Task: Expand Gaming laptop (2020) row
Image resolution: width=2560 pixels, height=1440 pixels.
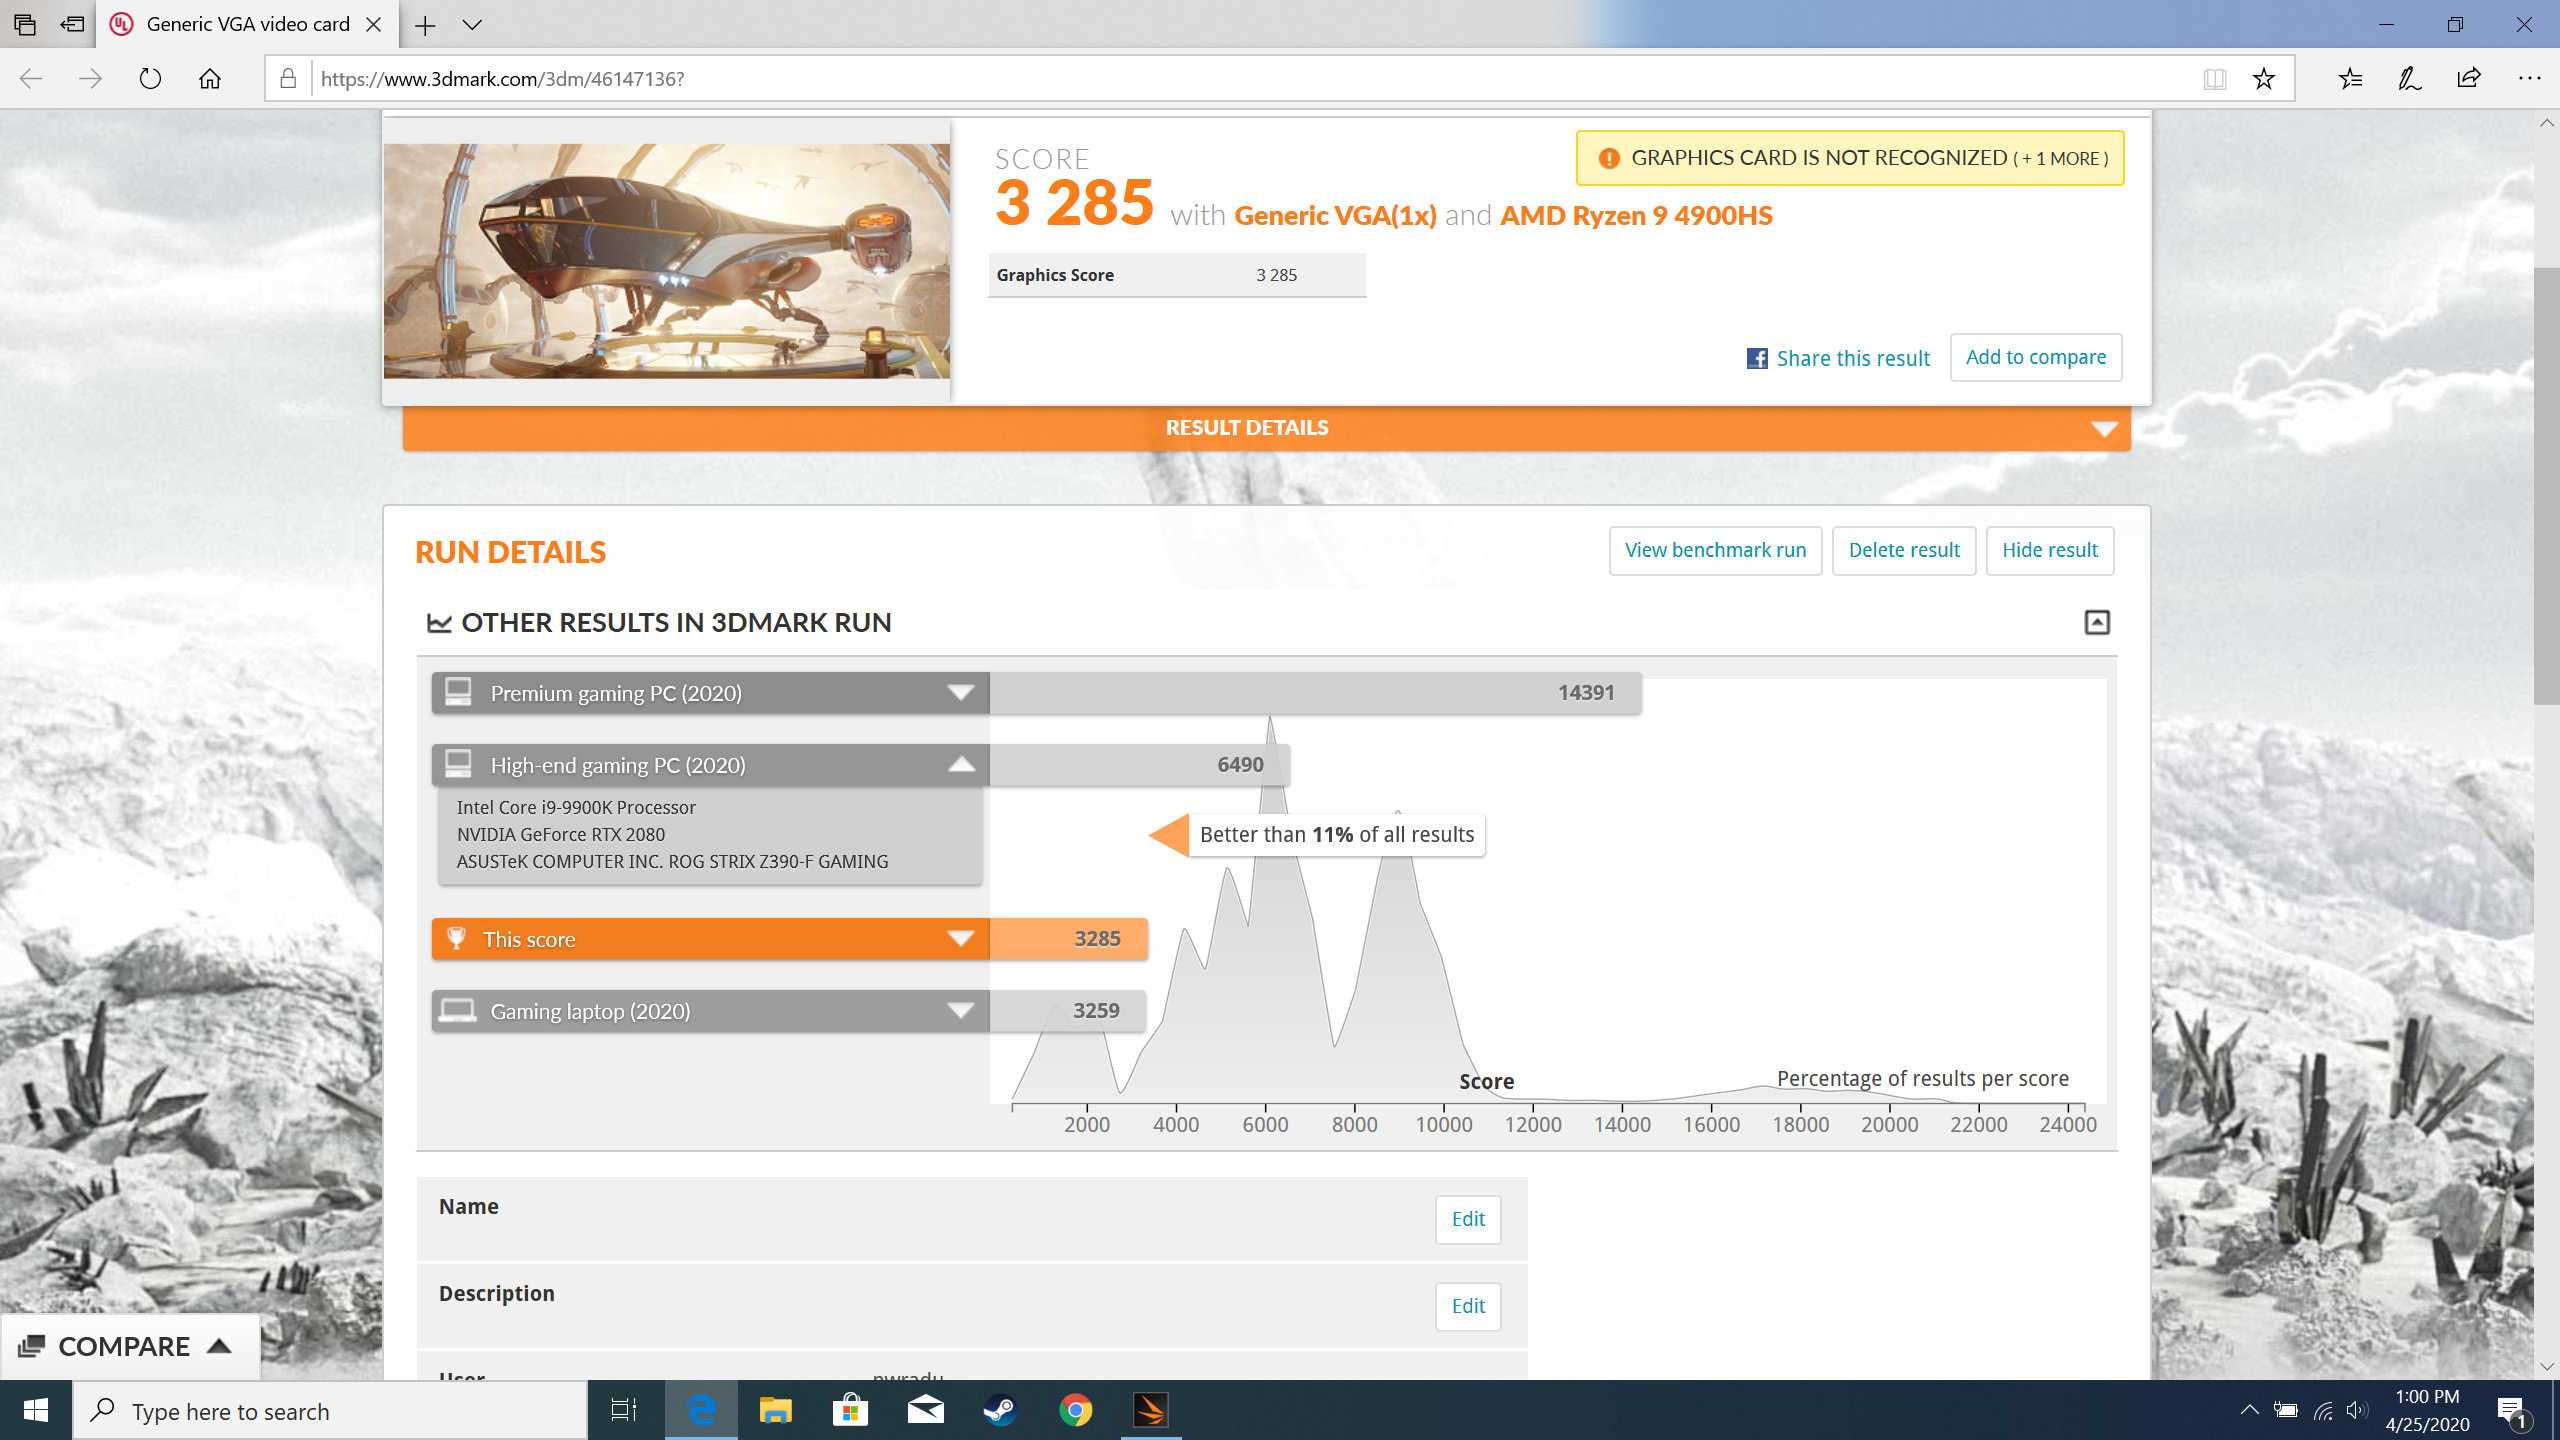Action: tap(960, 1011)
